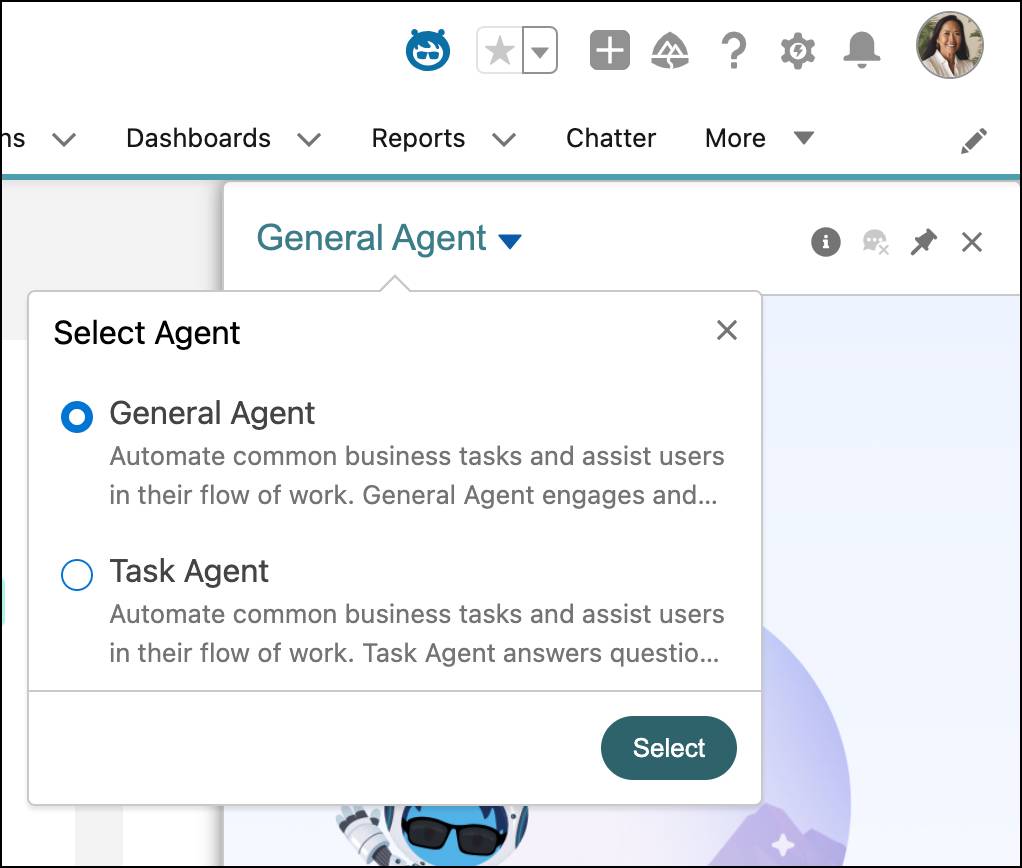This screenshot has width=1022, height=868.
Task: Expand the chevron left of Dashboards
Action: coord(64,139)
